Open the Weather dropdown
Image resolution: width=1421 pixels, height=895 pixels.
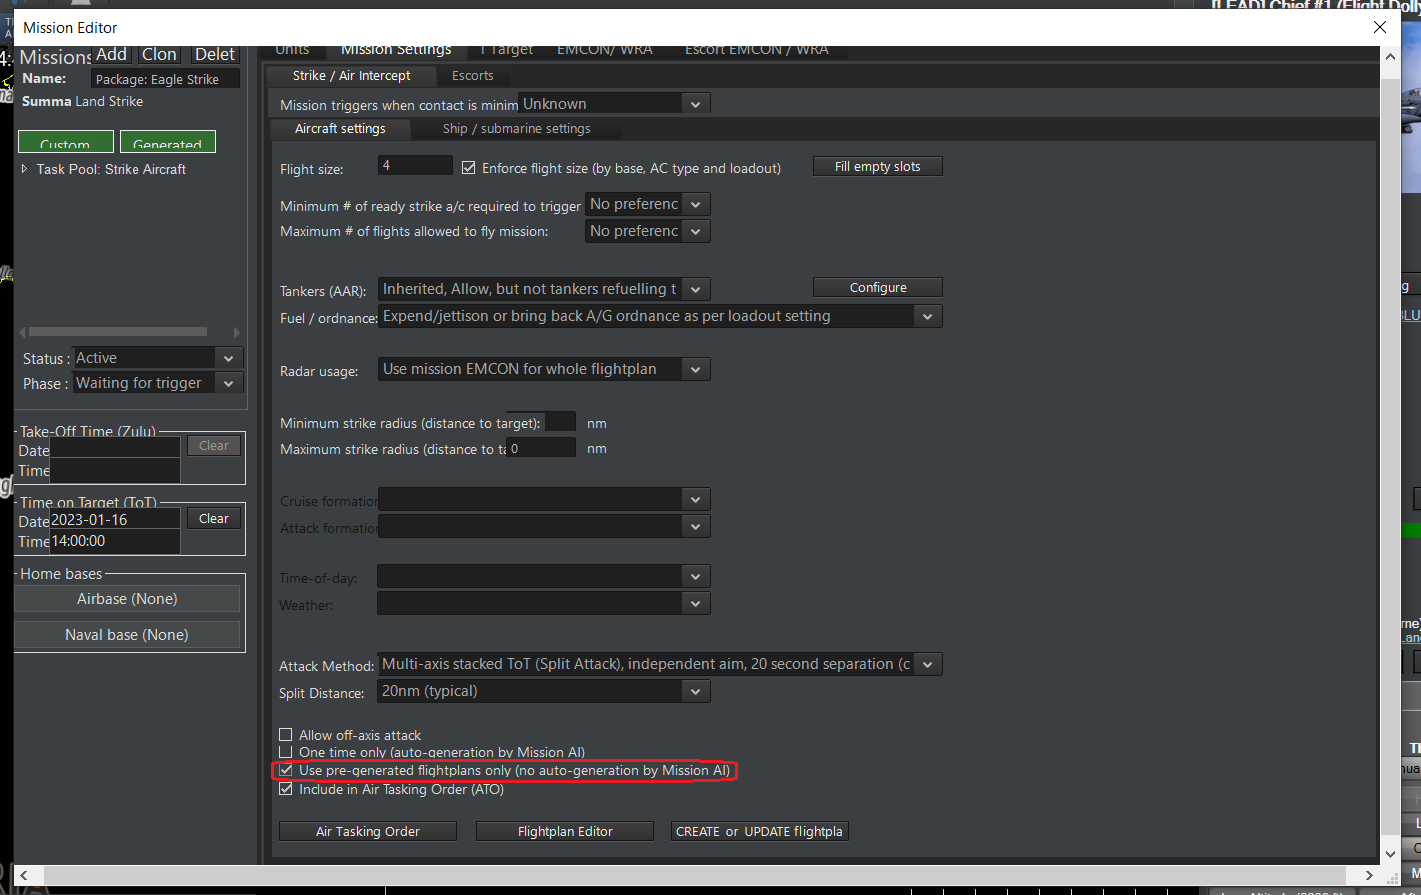544,603
